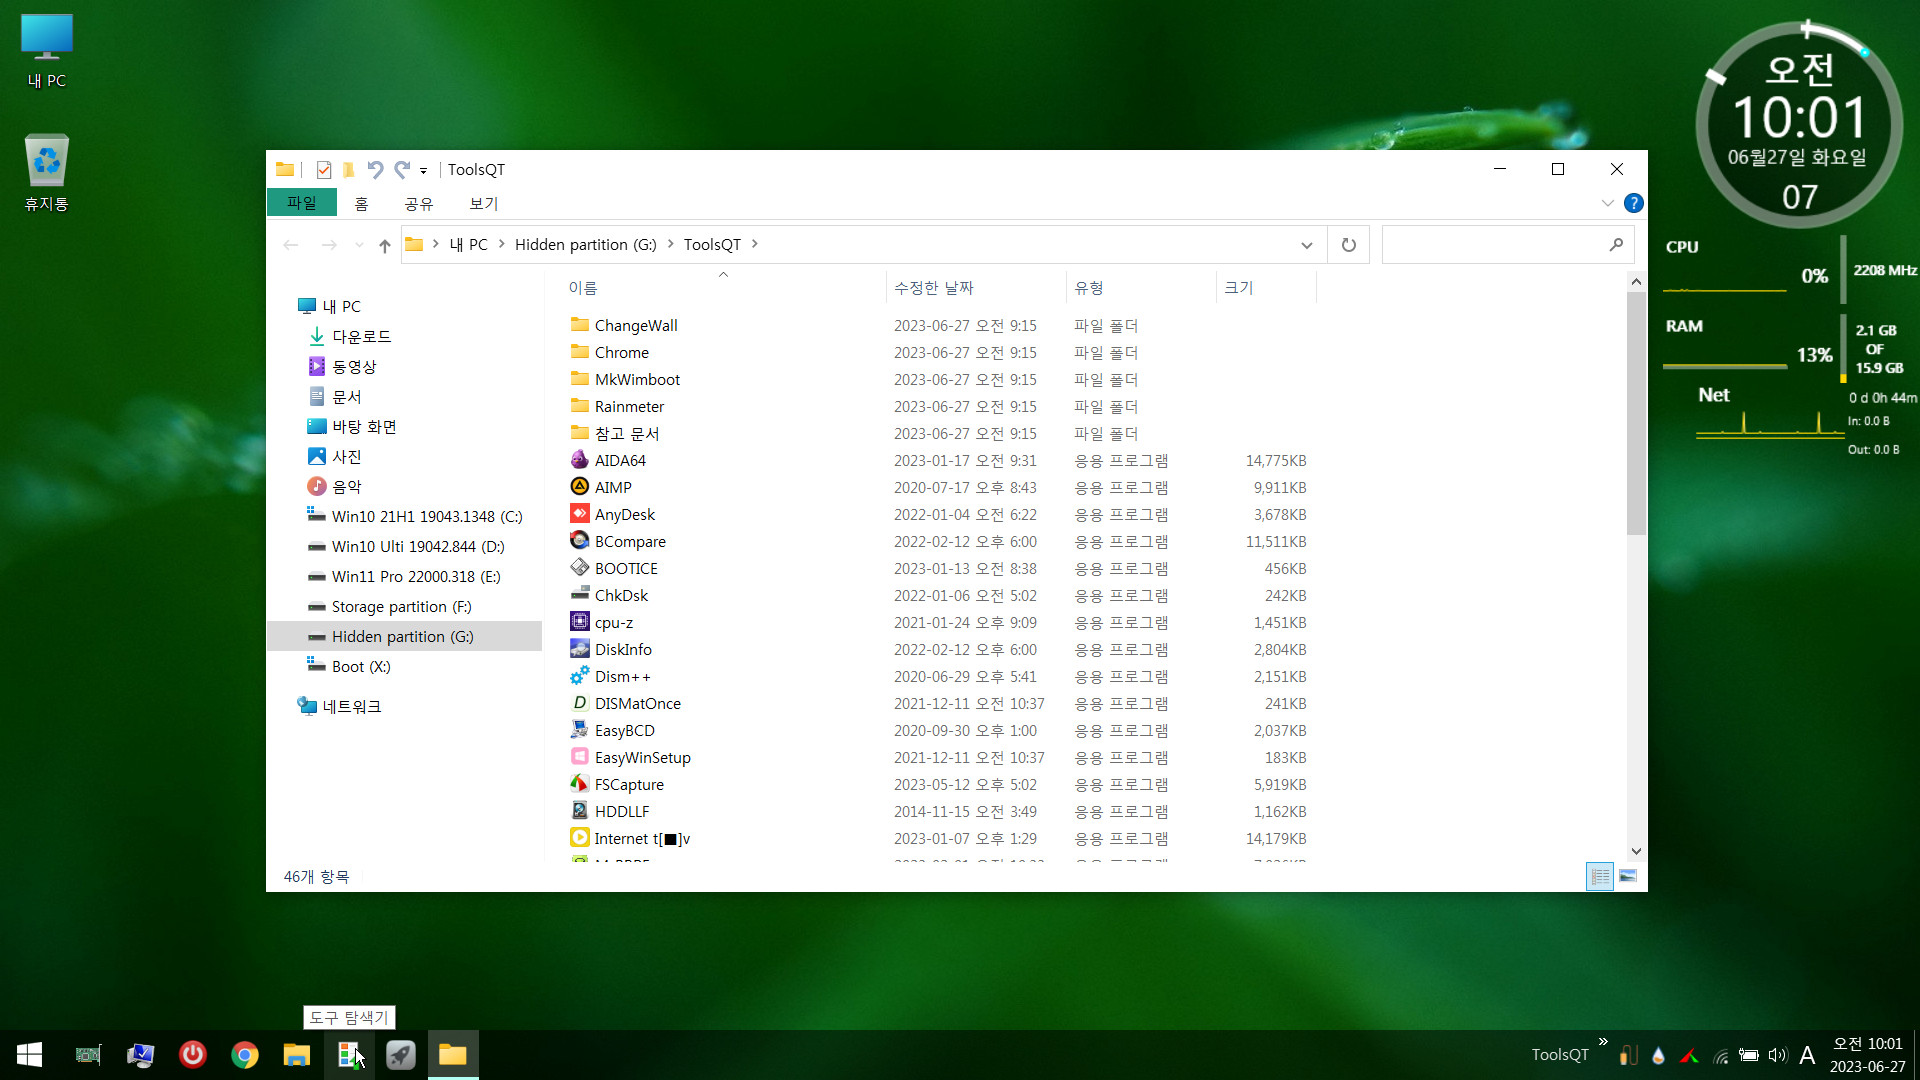Viewport: 1920px width, 1080px height.
Task: Go up one folder level
Action: click(385, 245)
